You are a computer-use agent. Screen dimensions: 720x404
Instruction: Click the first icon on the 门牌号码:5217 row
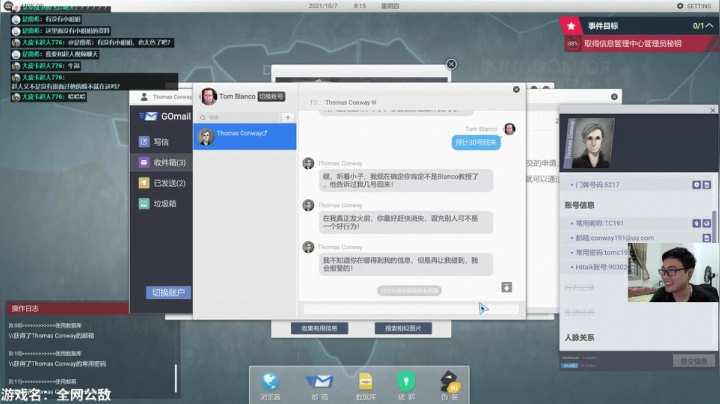(696, 185)
